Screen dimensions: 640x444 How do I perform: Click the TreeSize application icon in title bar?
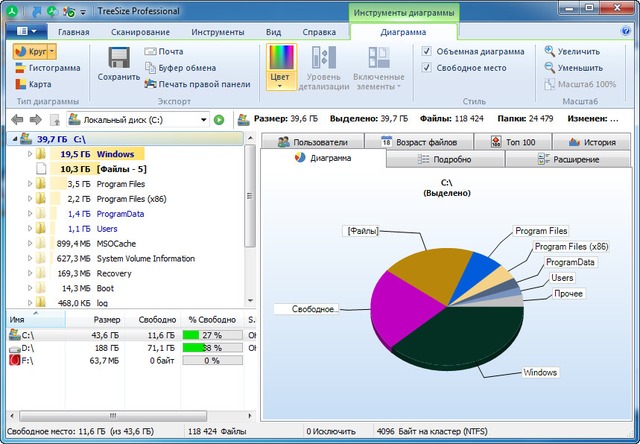tap(13, 11)
